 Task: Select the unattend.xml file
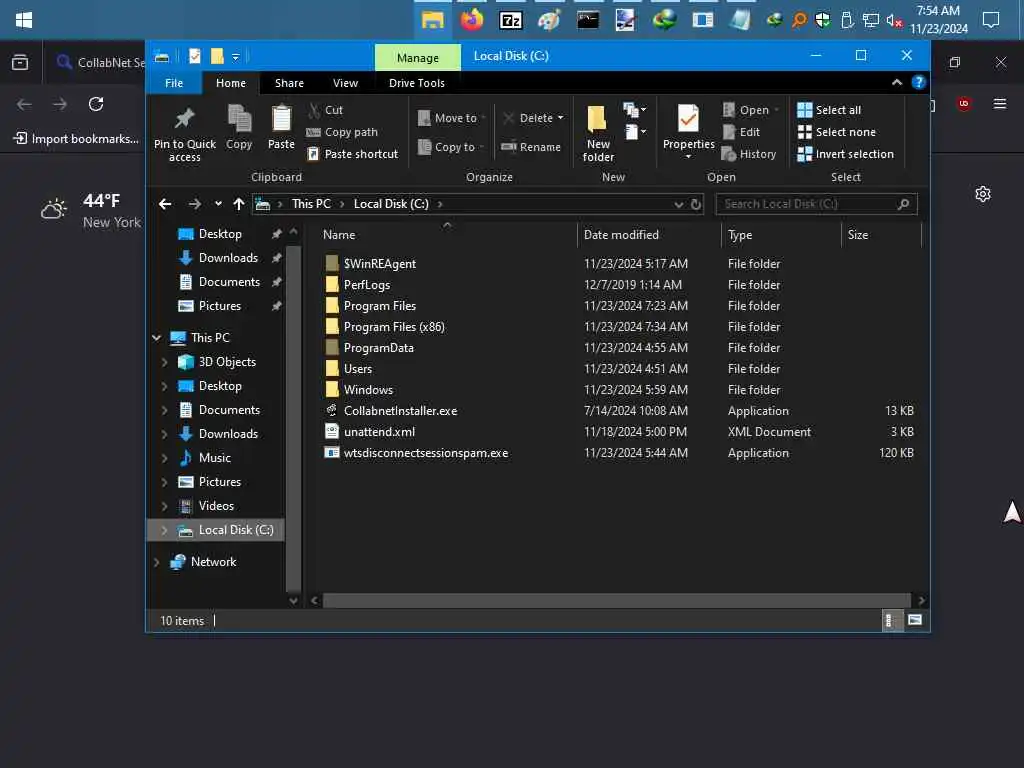379,432
